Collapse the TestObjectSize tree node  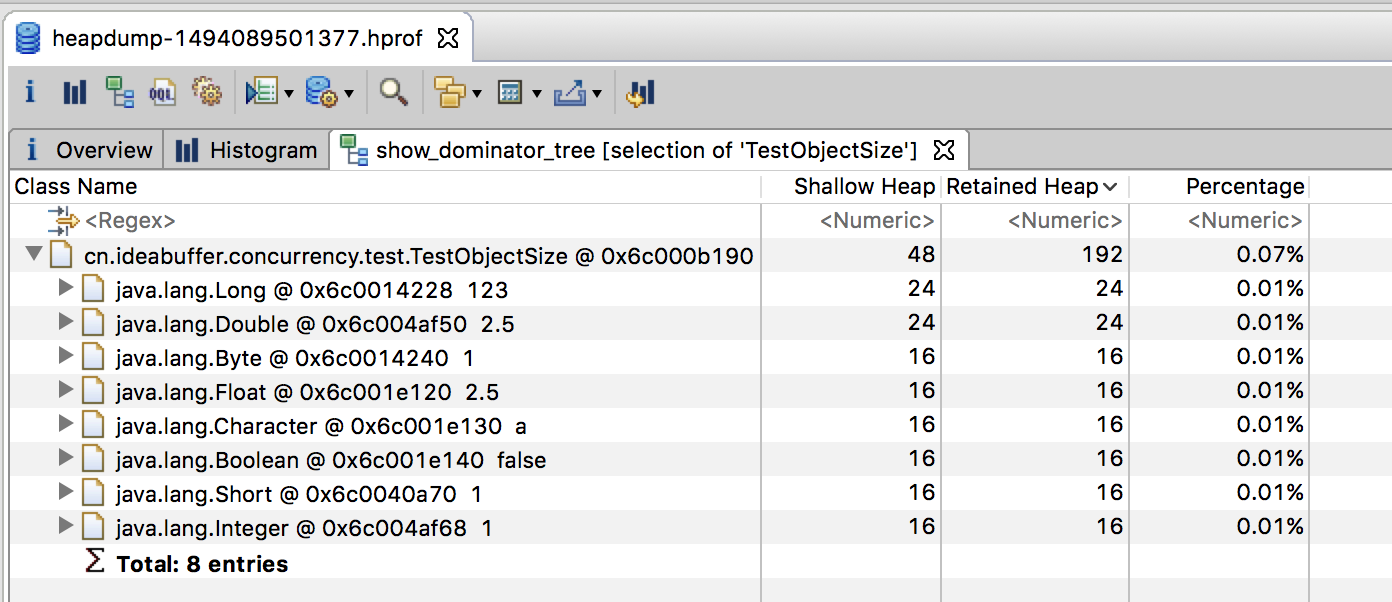(x=34, y=255)
